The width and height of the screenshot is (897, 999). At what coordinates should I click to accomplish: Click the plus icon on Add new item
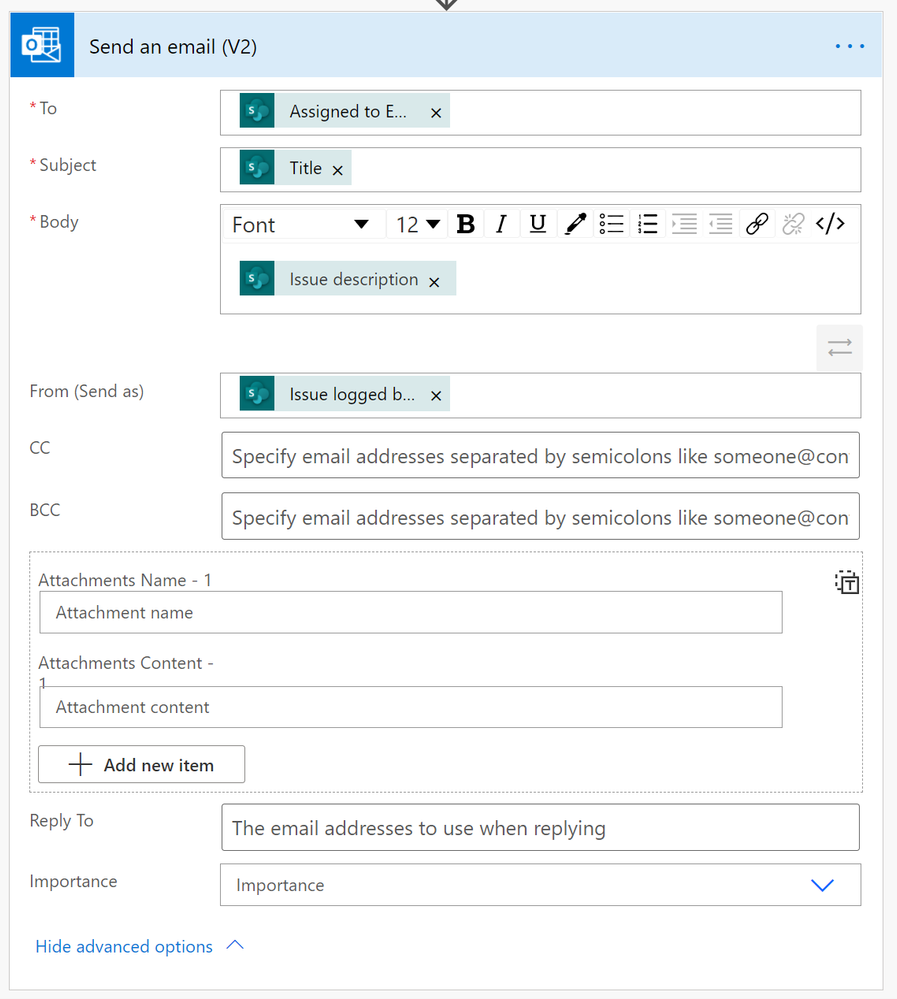coord(80,764)
